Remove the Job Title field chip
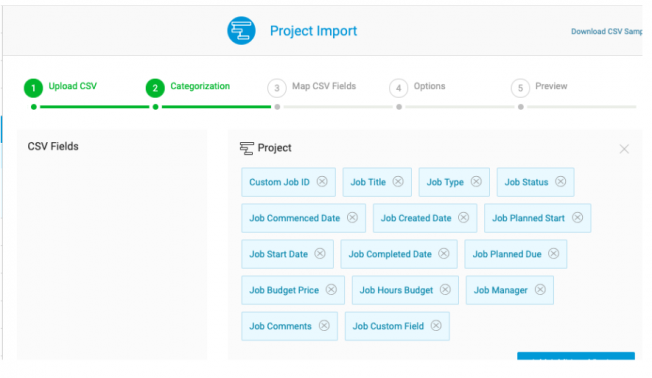This screenshot has width=652, height=378. coord(398,182)
